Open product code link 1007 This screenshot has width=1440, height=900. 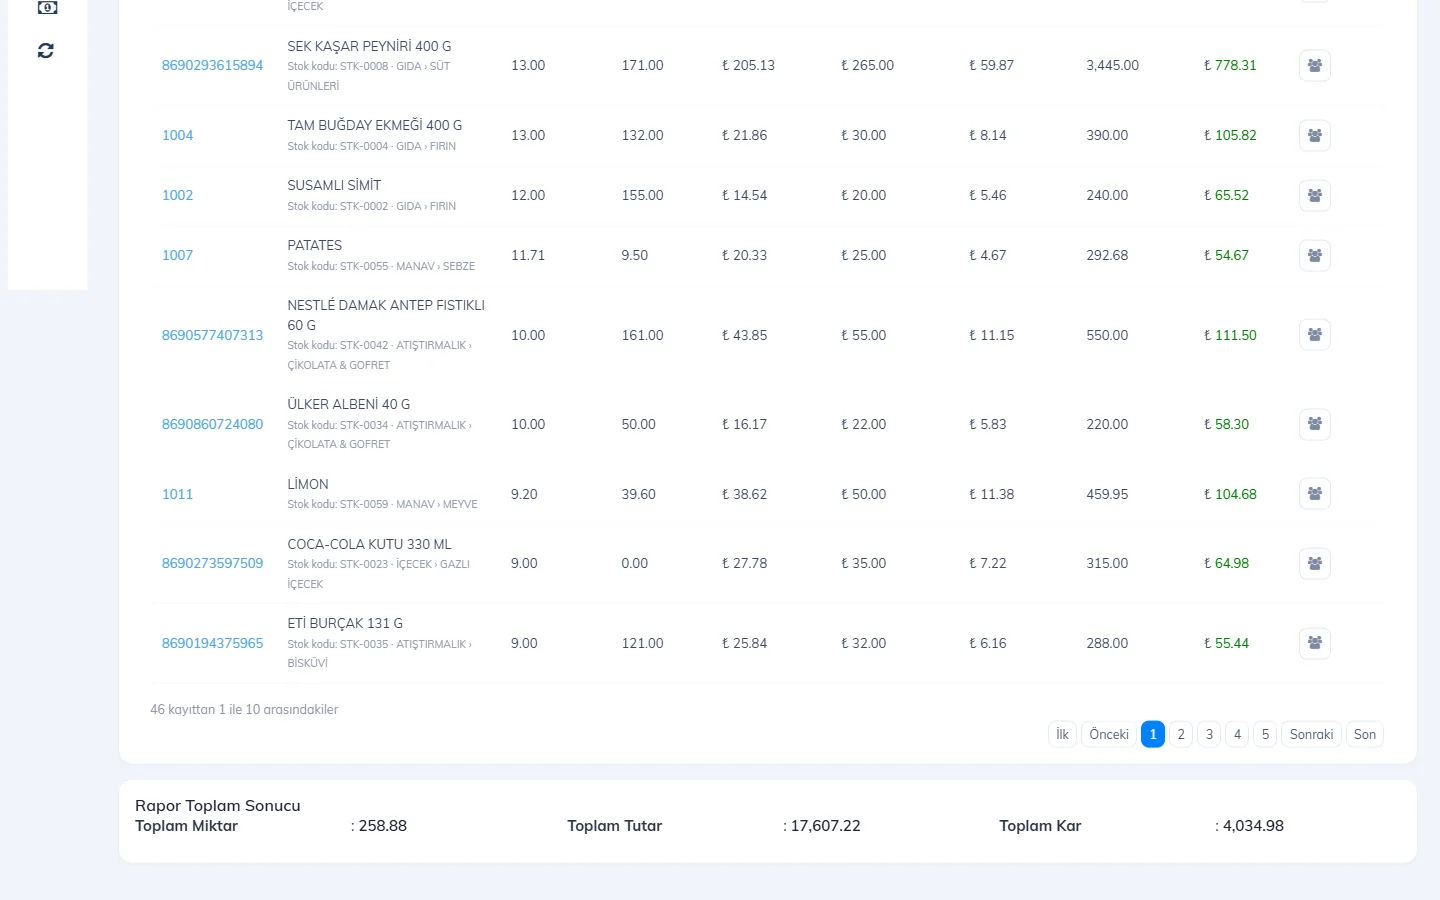pyautogui.click(x=177, y=255)
